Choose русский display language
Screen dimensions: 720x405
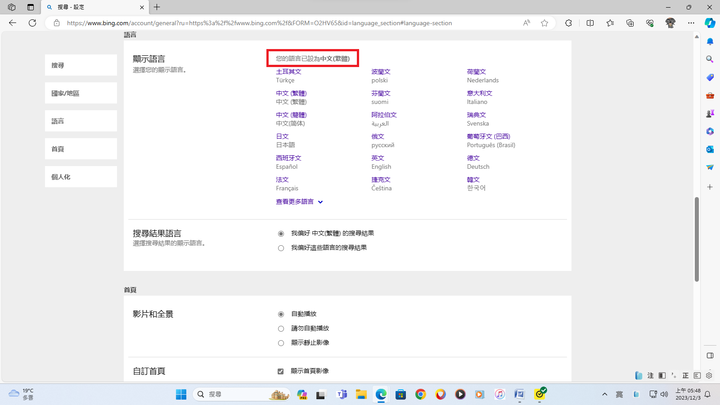pyautogui.click(x=377, y=136)
